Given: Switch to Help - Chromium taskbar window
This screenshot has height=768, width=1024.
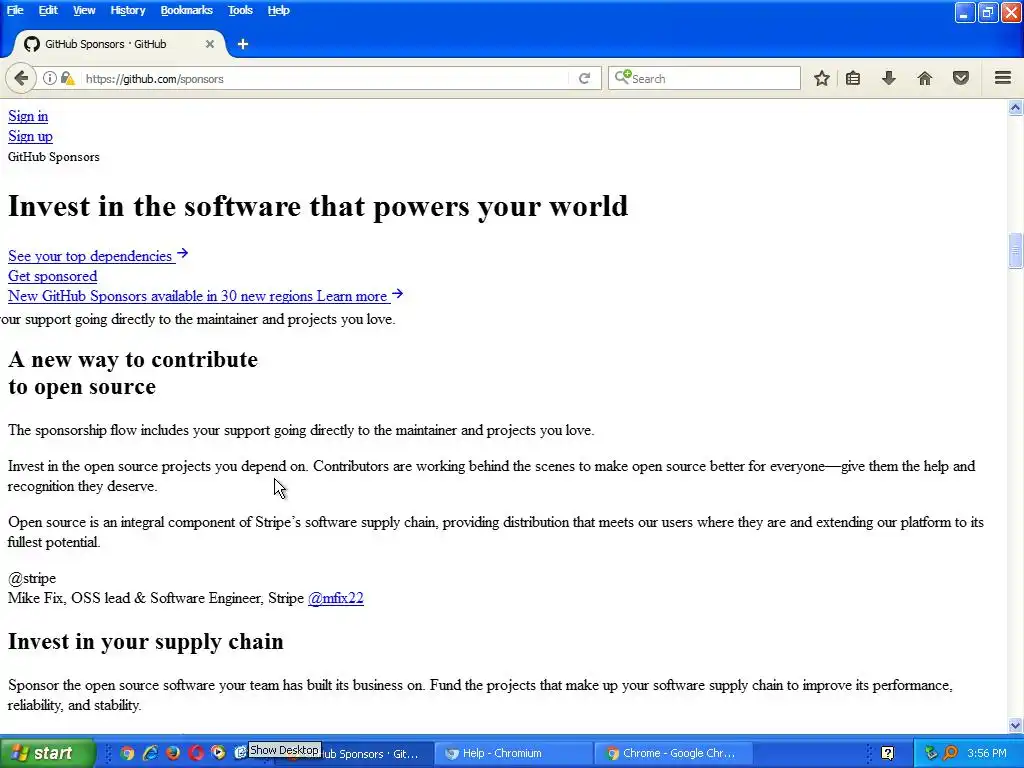Looking at the screenshot, I should [x=514, y=753].
